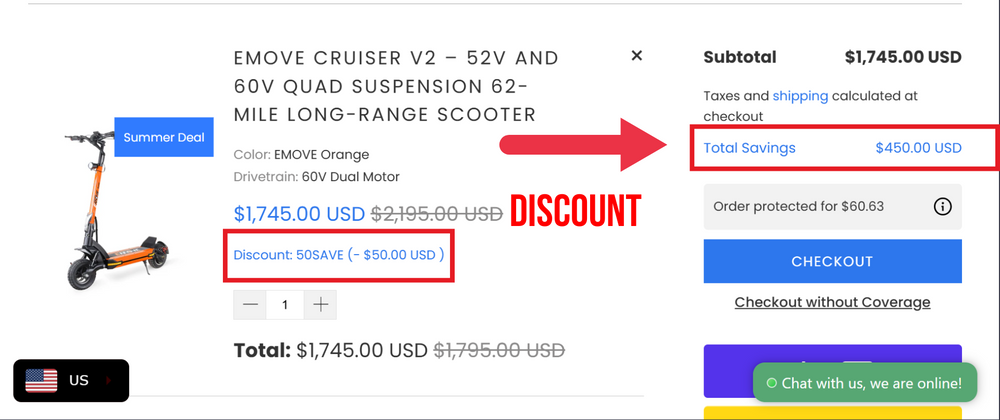
Task: Increase quantity with the plus icon
Action: tap(320, 305)
